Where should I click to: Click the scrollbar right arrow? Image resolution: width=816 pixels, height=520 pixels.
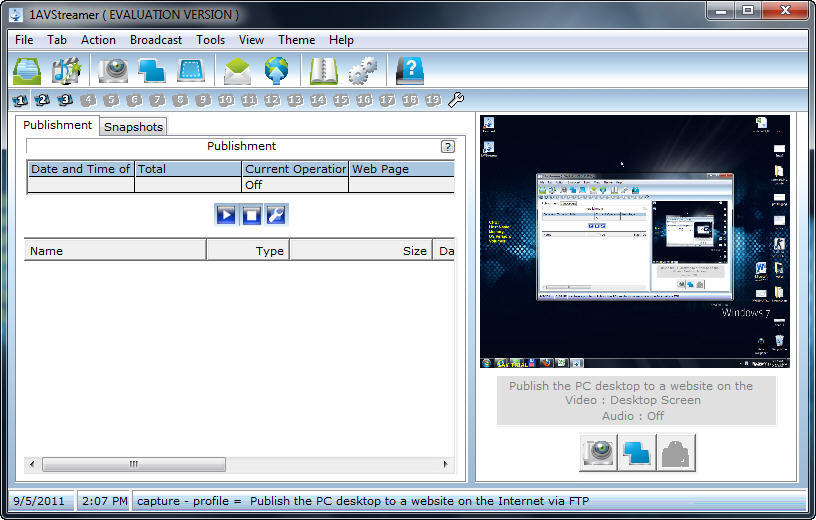coord(445,464)
